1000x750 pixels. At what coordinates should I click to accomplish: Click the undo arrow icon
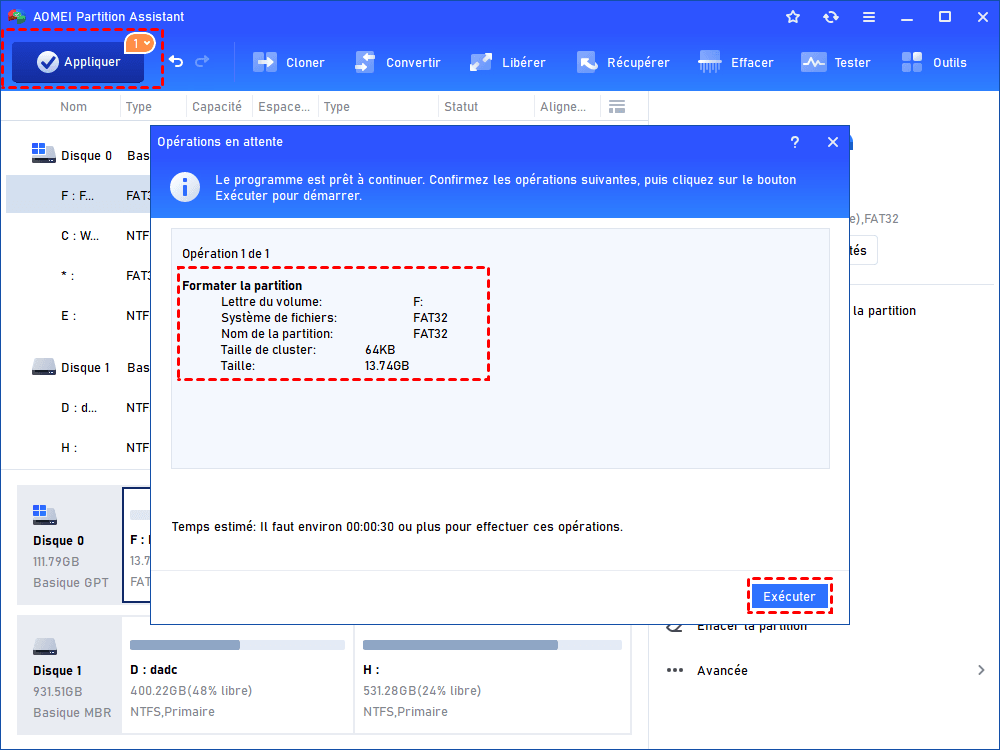coord(176,62)
